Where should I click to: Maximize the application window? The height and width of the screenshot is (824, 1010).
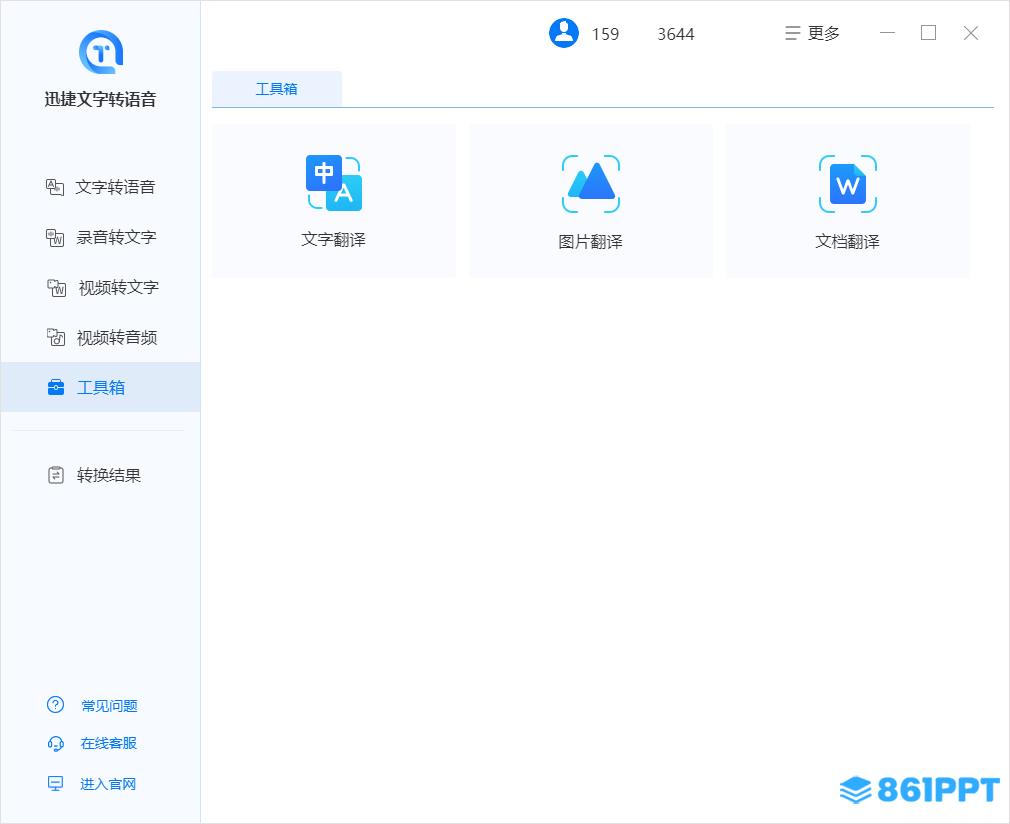point(928,33)
